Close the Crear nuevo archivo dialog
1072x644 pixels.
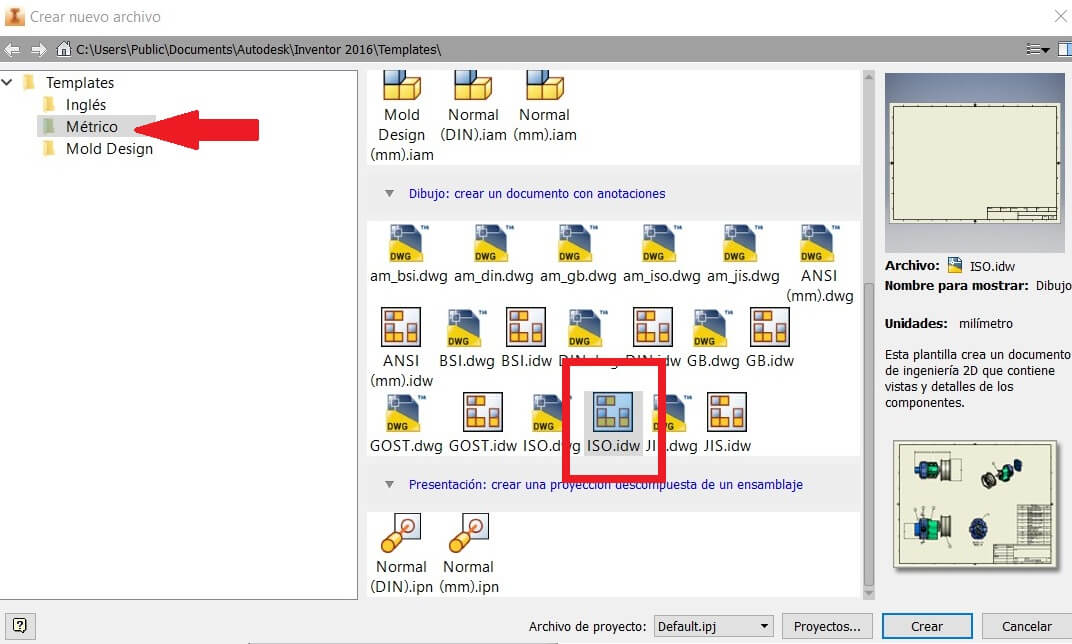click(x=1060, y=16)
